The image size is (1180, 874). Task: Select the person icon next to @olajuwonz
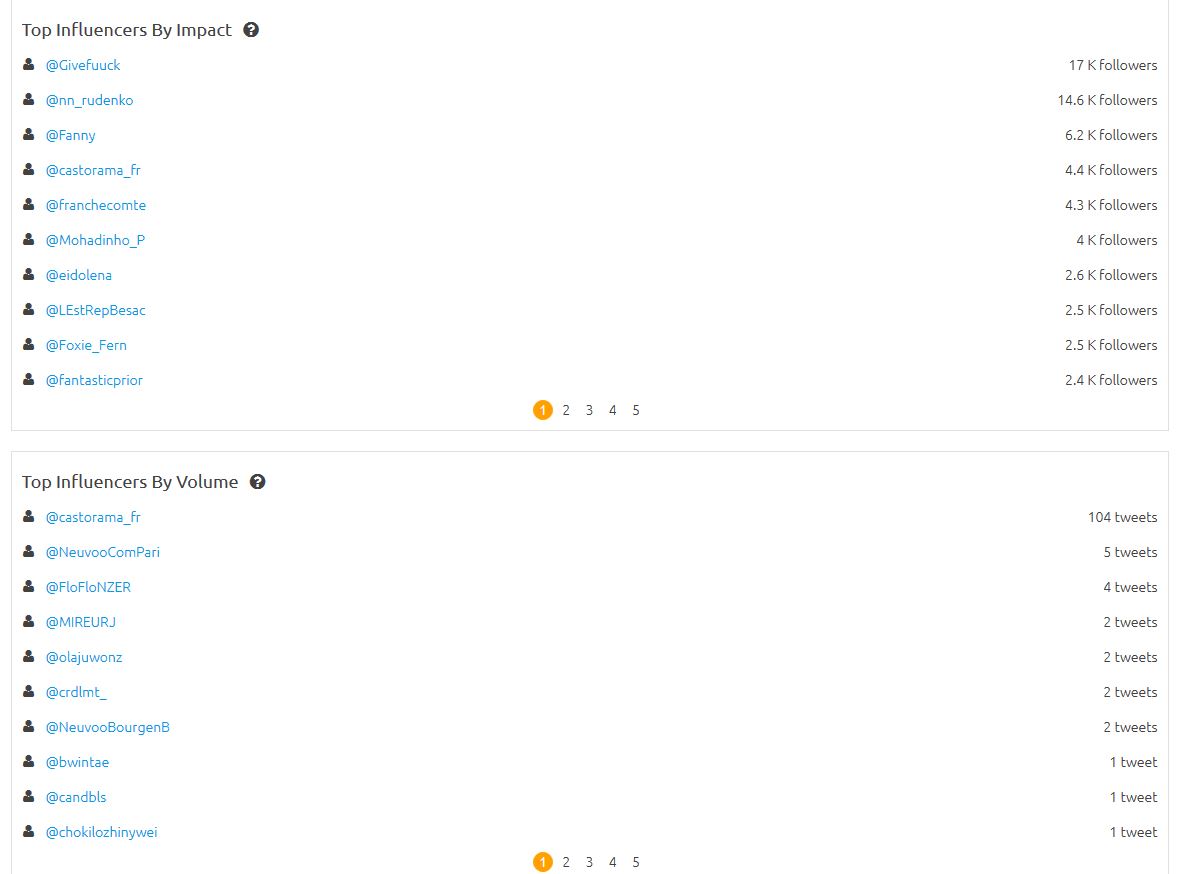point(29,656)
